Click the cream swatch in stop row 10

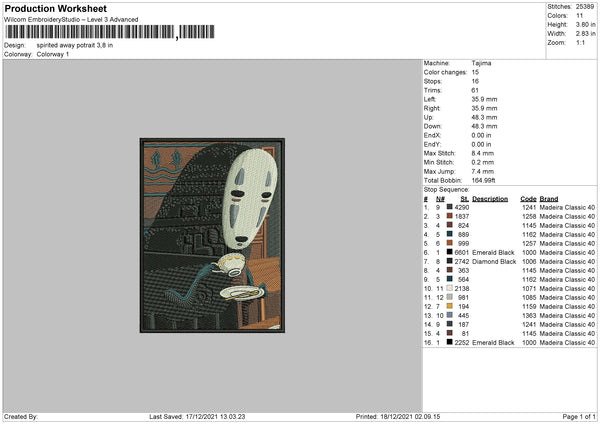pos(450,288)
